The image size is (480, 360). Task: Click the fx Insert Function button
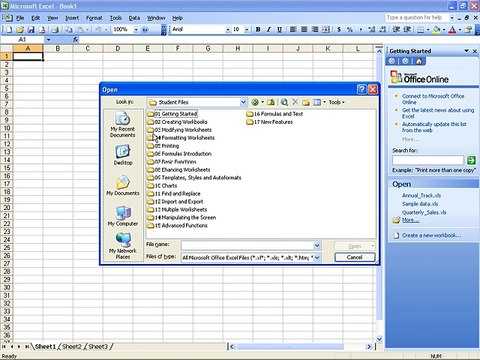[x=76, y=40]
